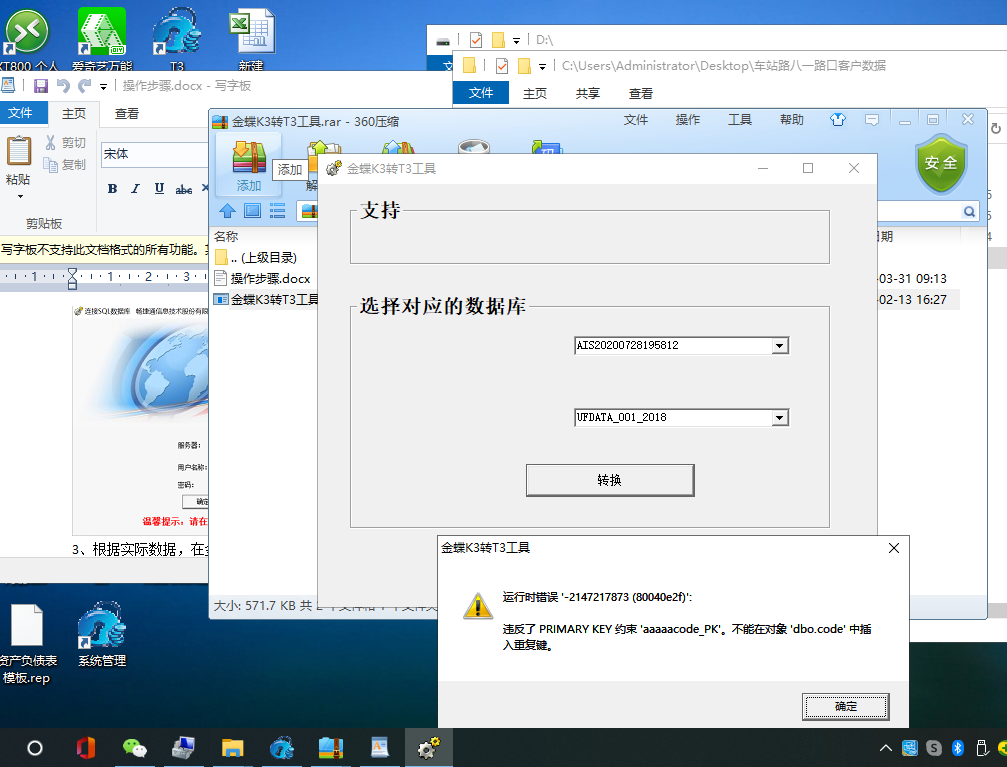
Task: Open the 360压缩 feedback message icon
Action: point(871,120)
